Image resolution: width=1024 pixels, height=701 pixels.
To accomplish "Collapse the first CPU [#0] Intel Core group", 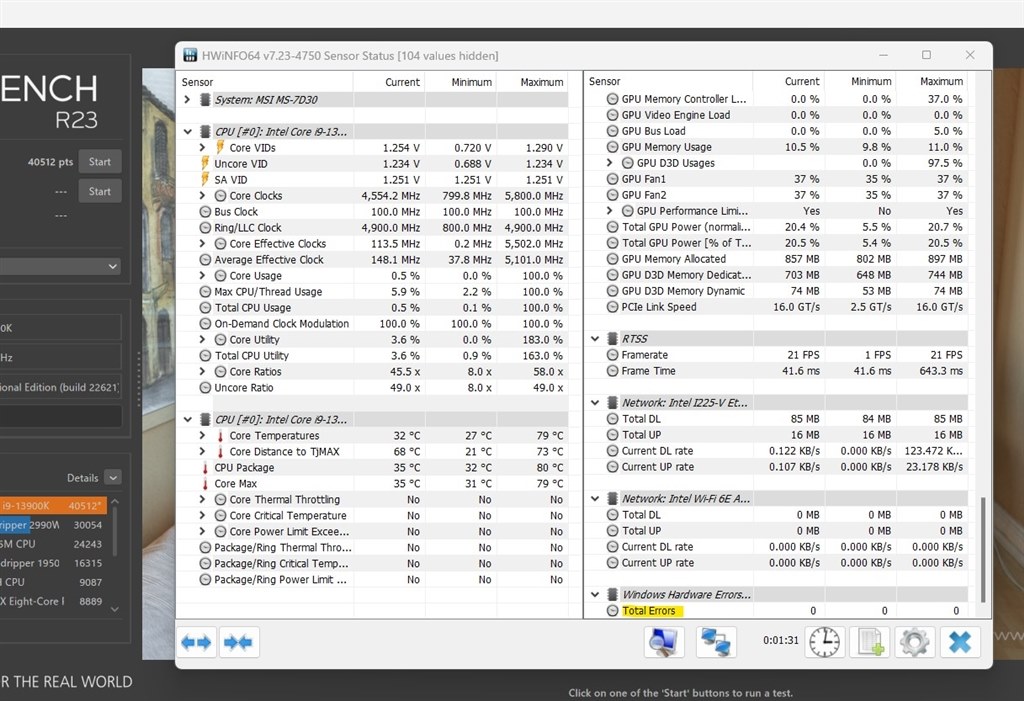I will [187, 131].
